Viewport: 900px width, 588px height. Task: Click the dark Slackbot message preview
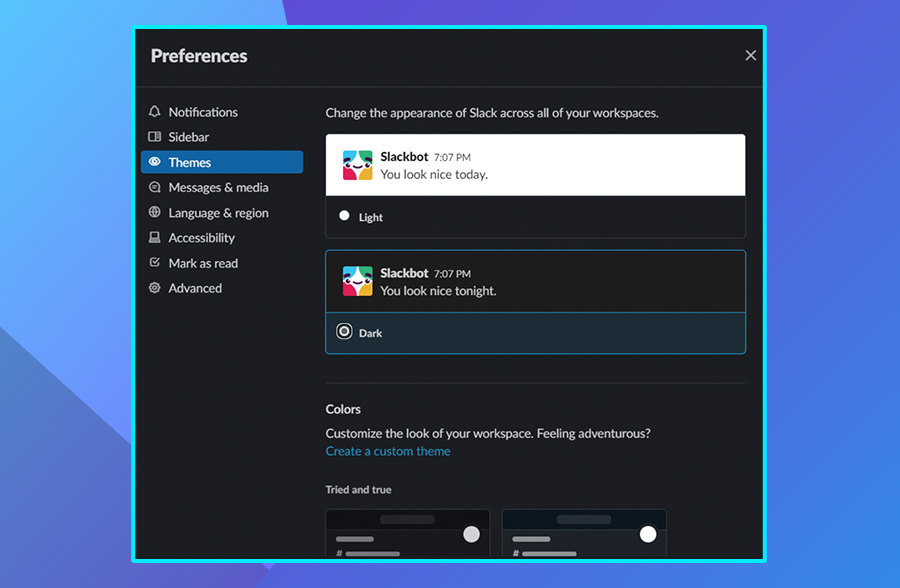click(x=536, y=281)
